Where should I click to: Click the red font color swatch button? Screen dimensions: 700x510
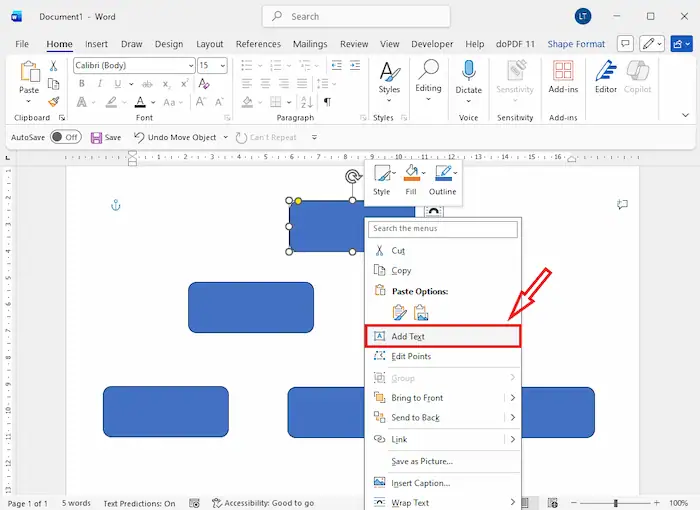pyautogui.click(x=141, y=102)
